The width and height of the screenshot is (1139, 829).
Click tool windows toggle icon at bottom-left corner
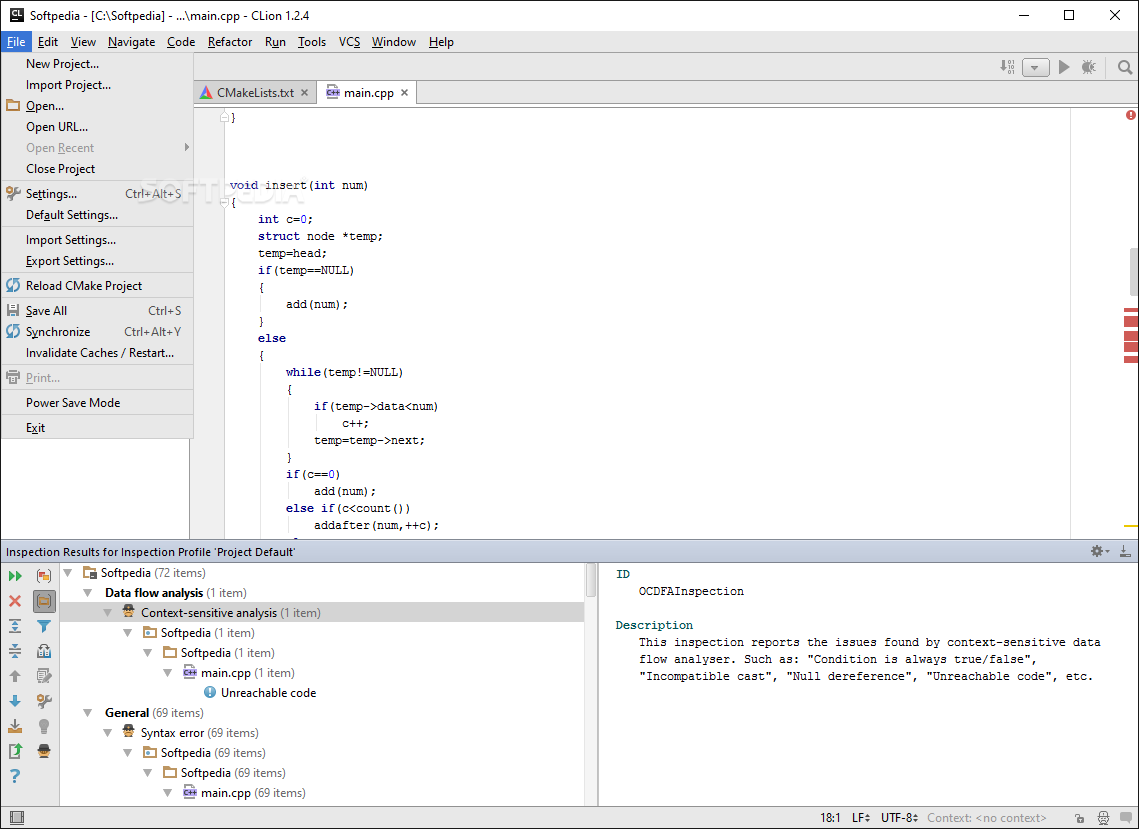pyautogui.click(x=15, y=818)
